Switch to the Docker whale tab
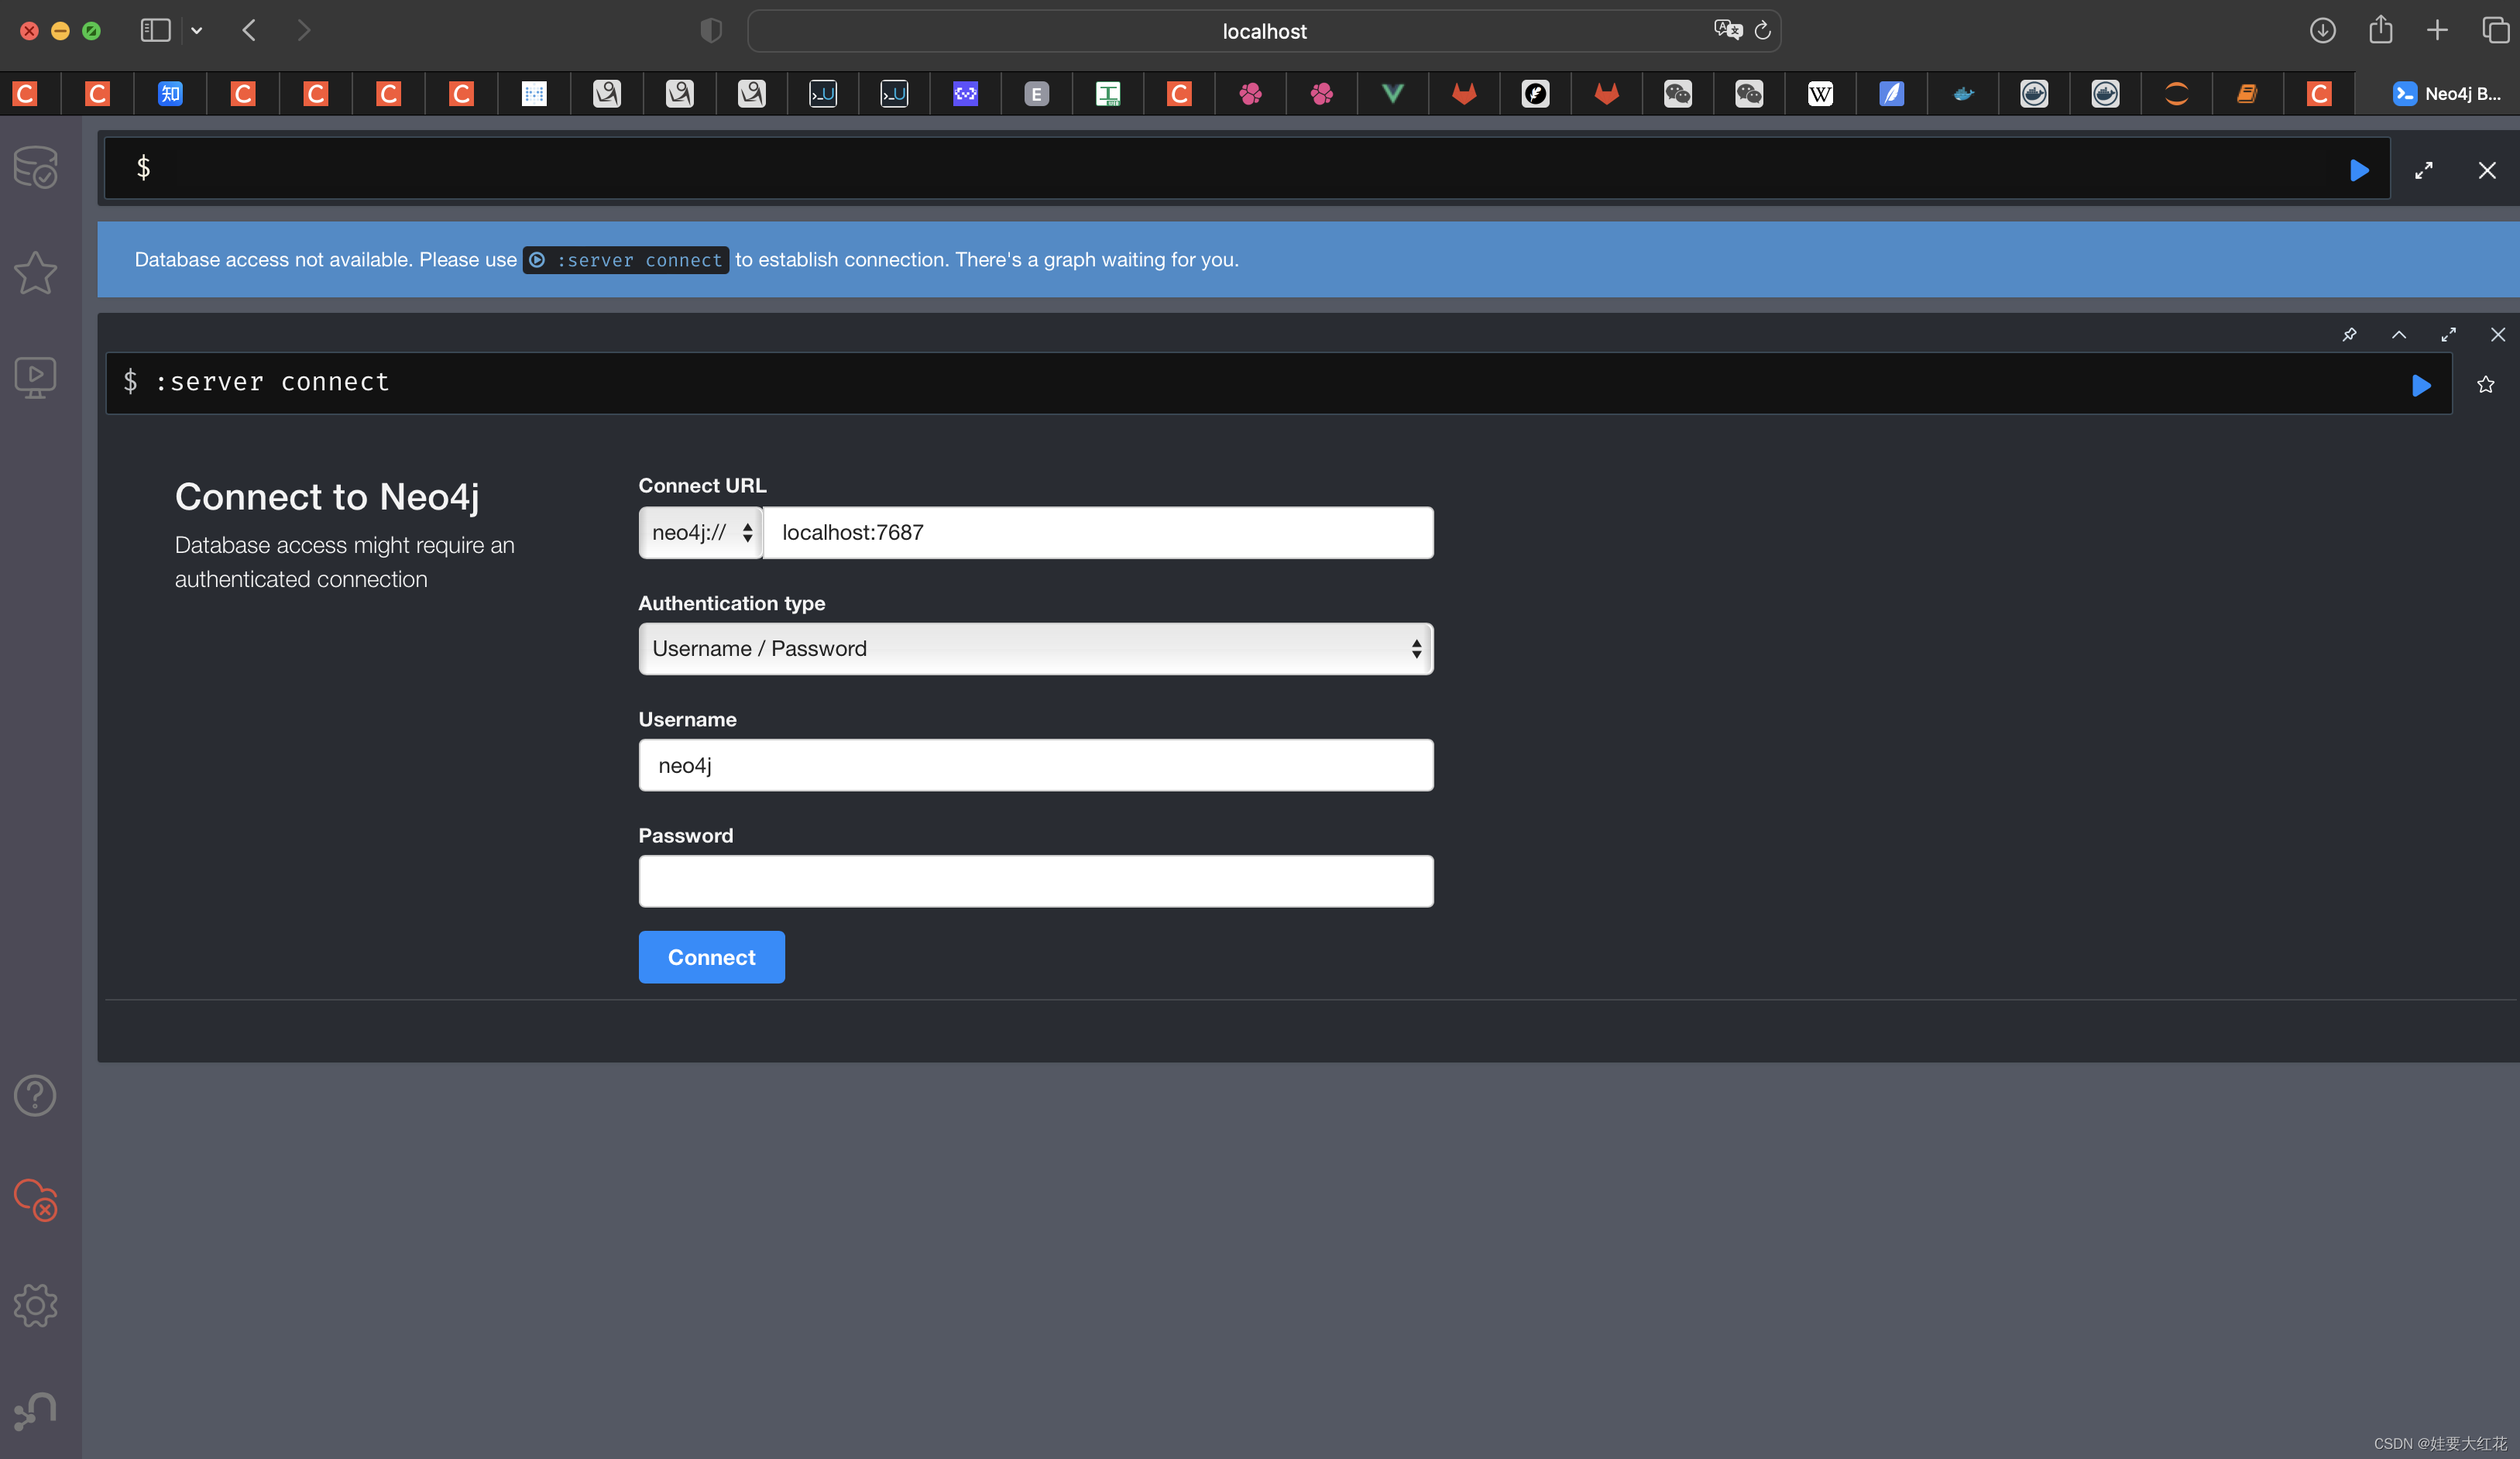Image resolution: width=2520 pixels, height=1459 pixels. click(x=1963, y=94)
